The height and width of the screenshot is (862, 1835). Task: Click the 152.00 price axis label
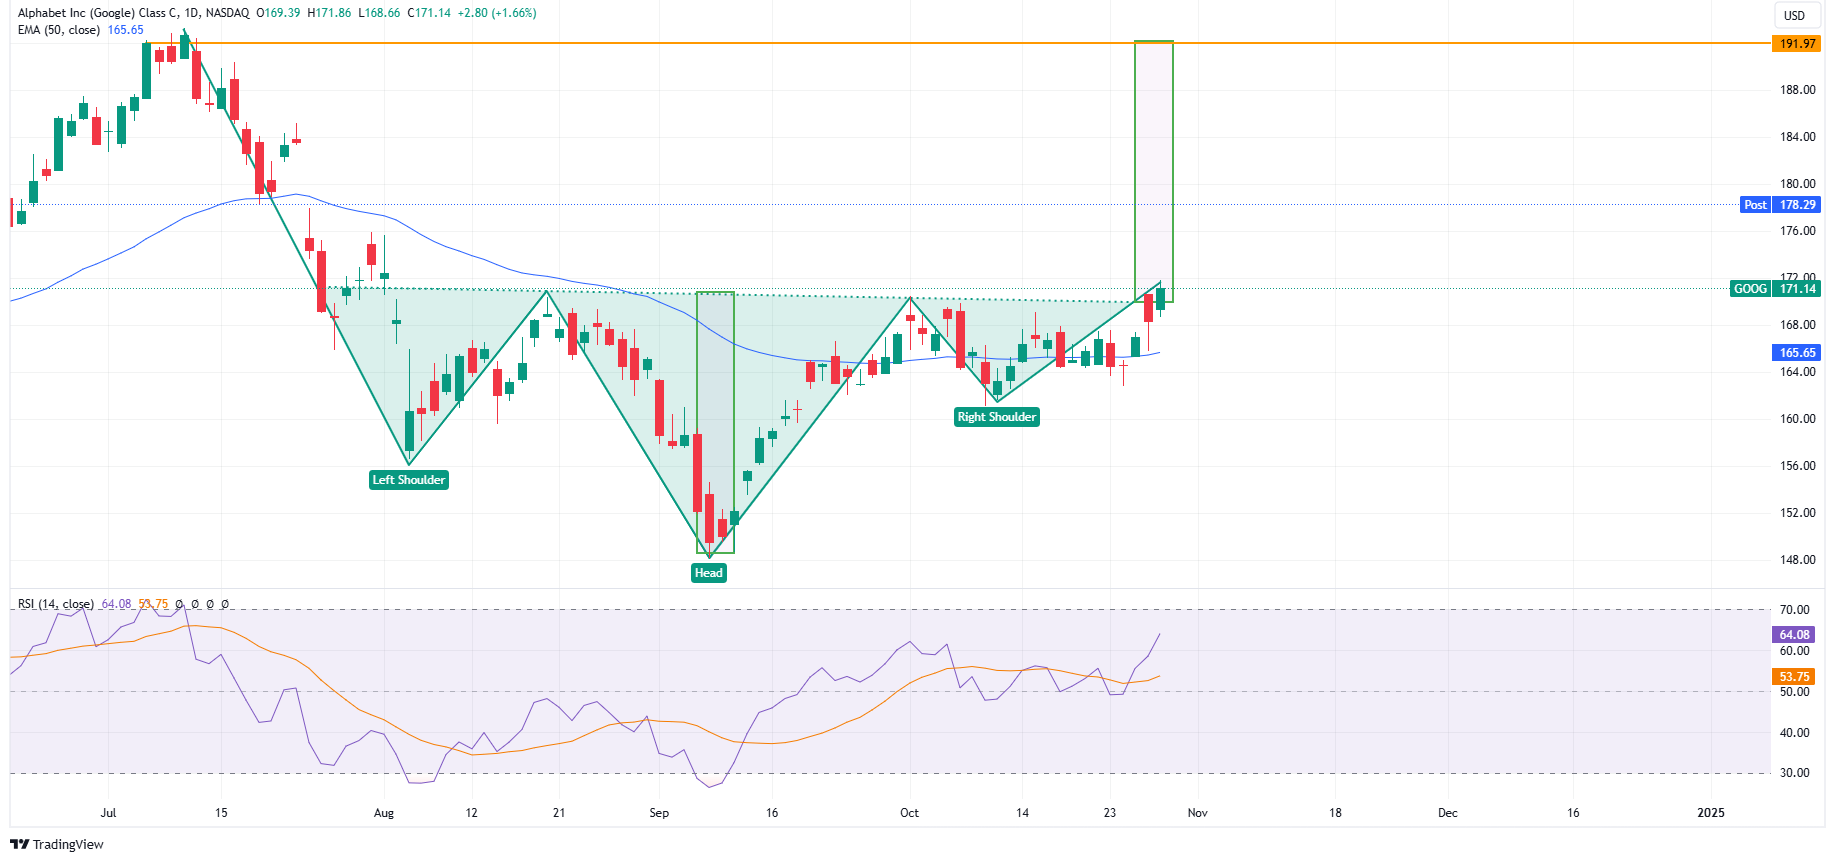1797,513
